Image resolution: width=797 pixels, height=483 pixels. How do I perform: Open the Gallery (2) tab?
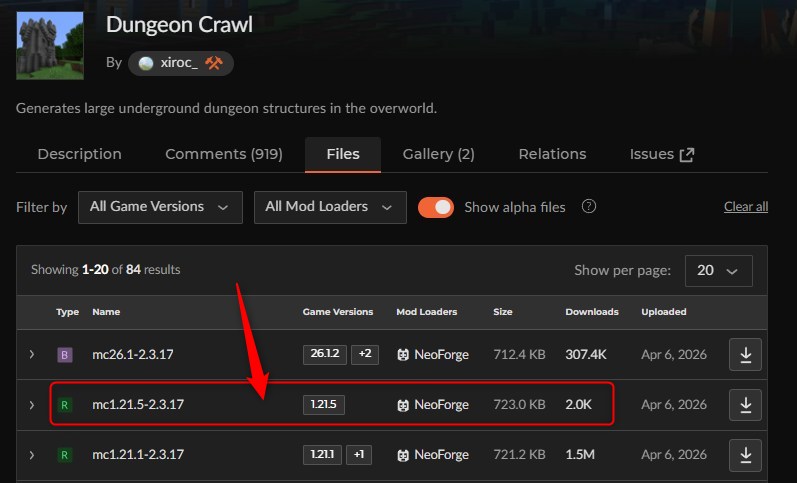click(x=439, y=154)
